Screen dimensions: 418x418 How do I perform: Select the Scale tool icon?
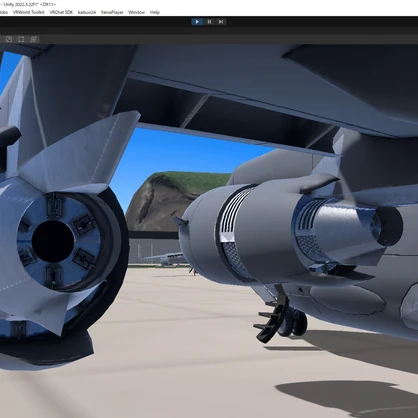pyautogui.click(x=9, y=39)
